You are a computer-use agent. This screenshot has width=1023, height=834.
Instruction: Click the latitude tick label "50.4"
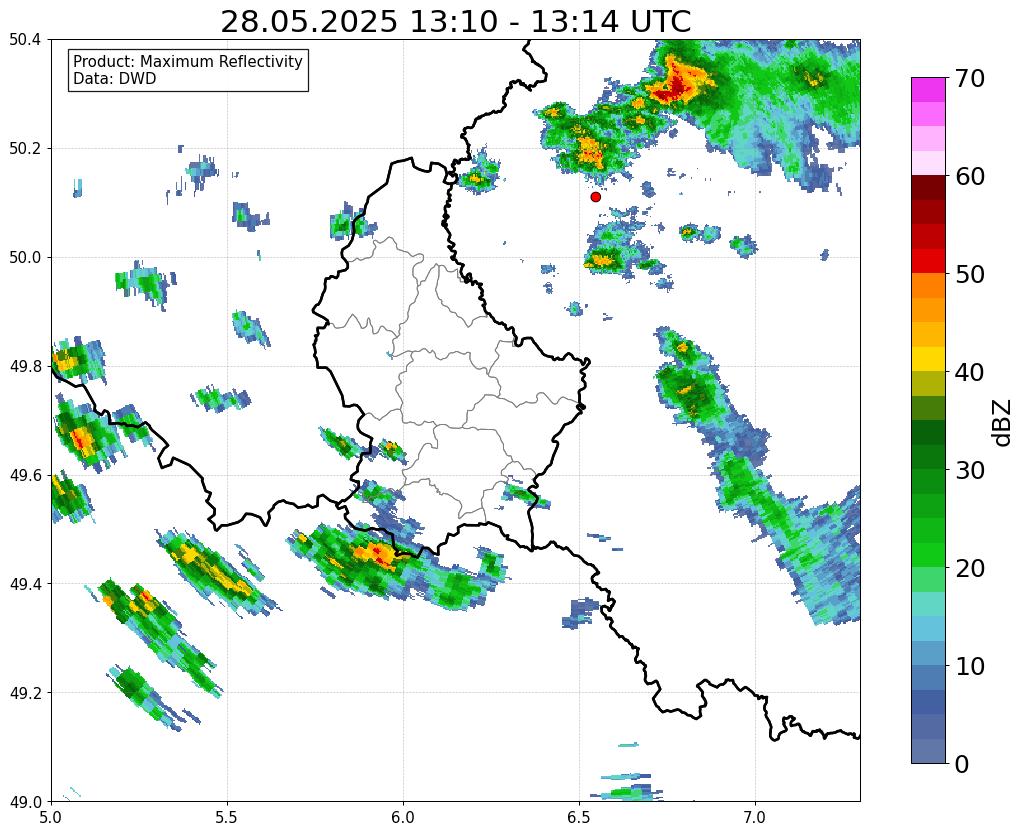(x=25, y=40)
